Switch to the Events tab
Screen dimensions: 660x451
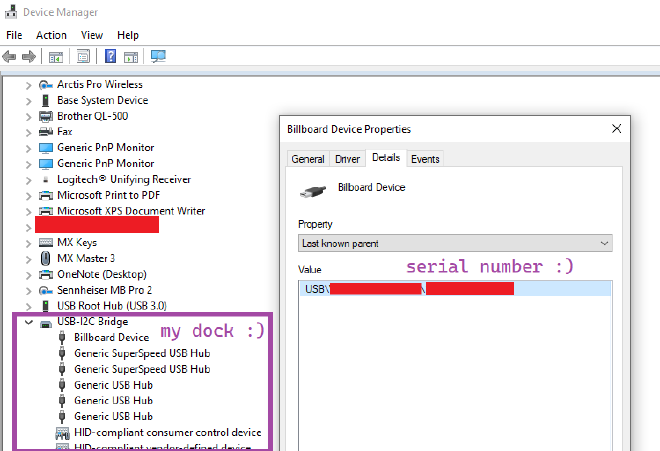click(x=425, y=159)
